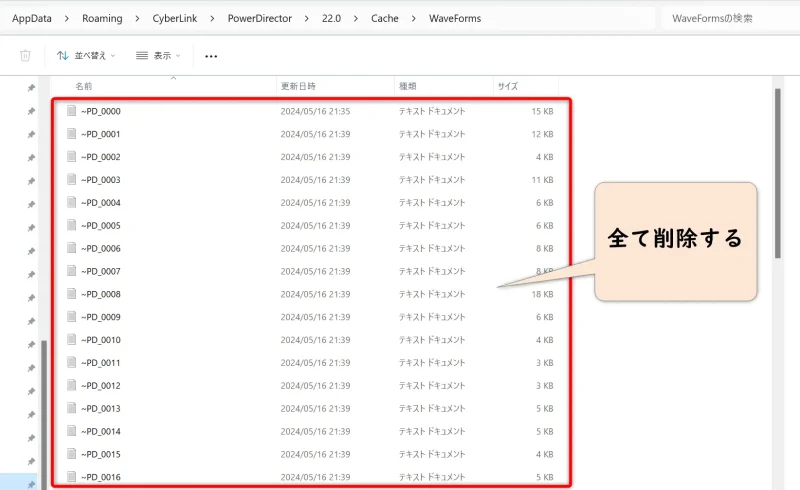This screenshot has width=800, height=490.
Task: Select file name ~PD_0009
Action: [x=101, y=317]
